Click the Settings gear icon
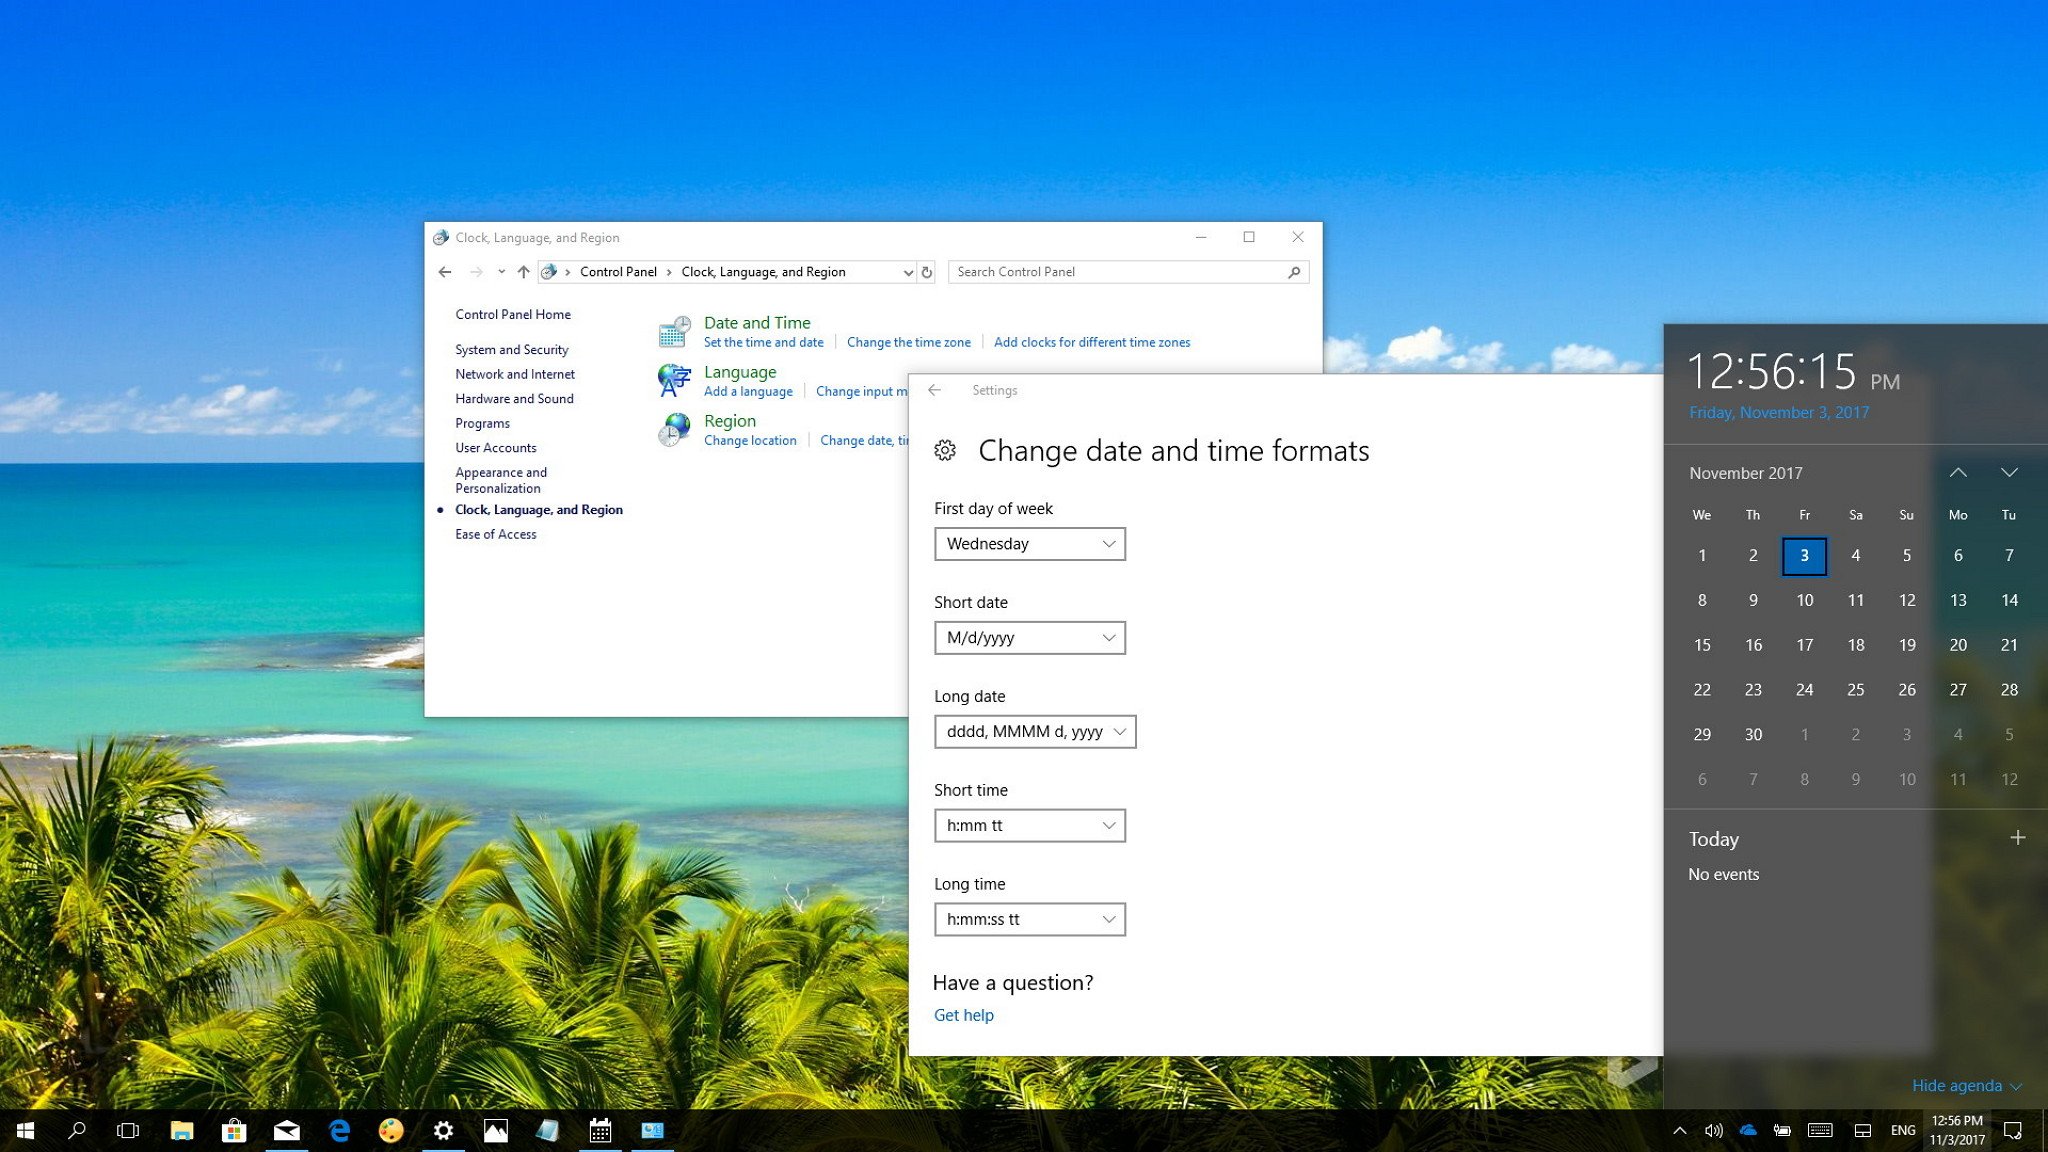The image size is (2048, 1152). 944,450
